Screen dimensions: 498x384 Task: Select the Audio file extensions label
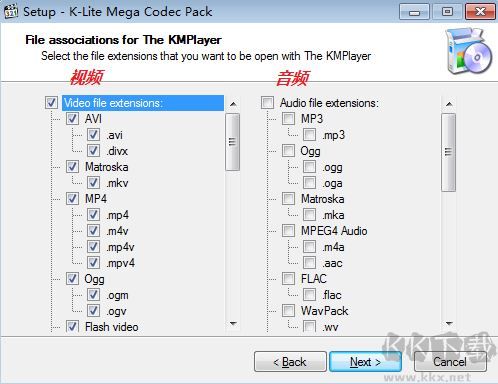pyautogui.click(x=329, y=103)
